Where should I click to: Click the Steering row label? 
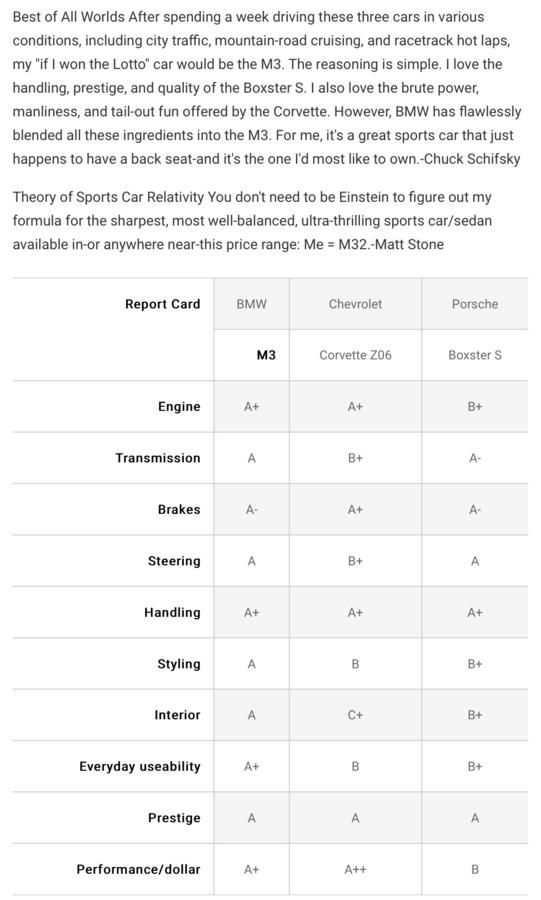point(174,561)
